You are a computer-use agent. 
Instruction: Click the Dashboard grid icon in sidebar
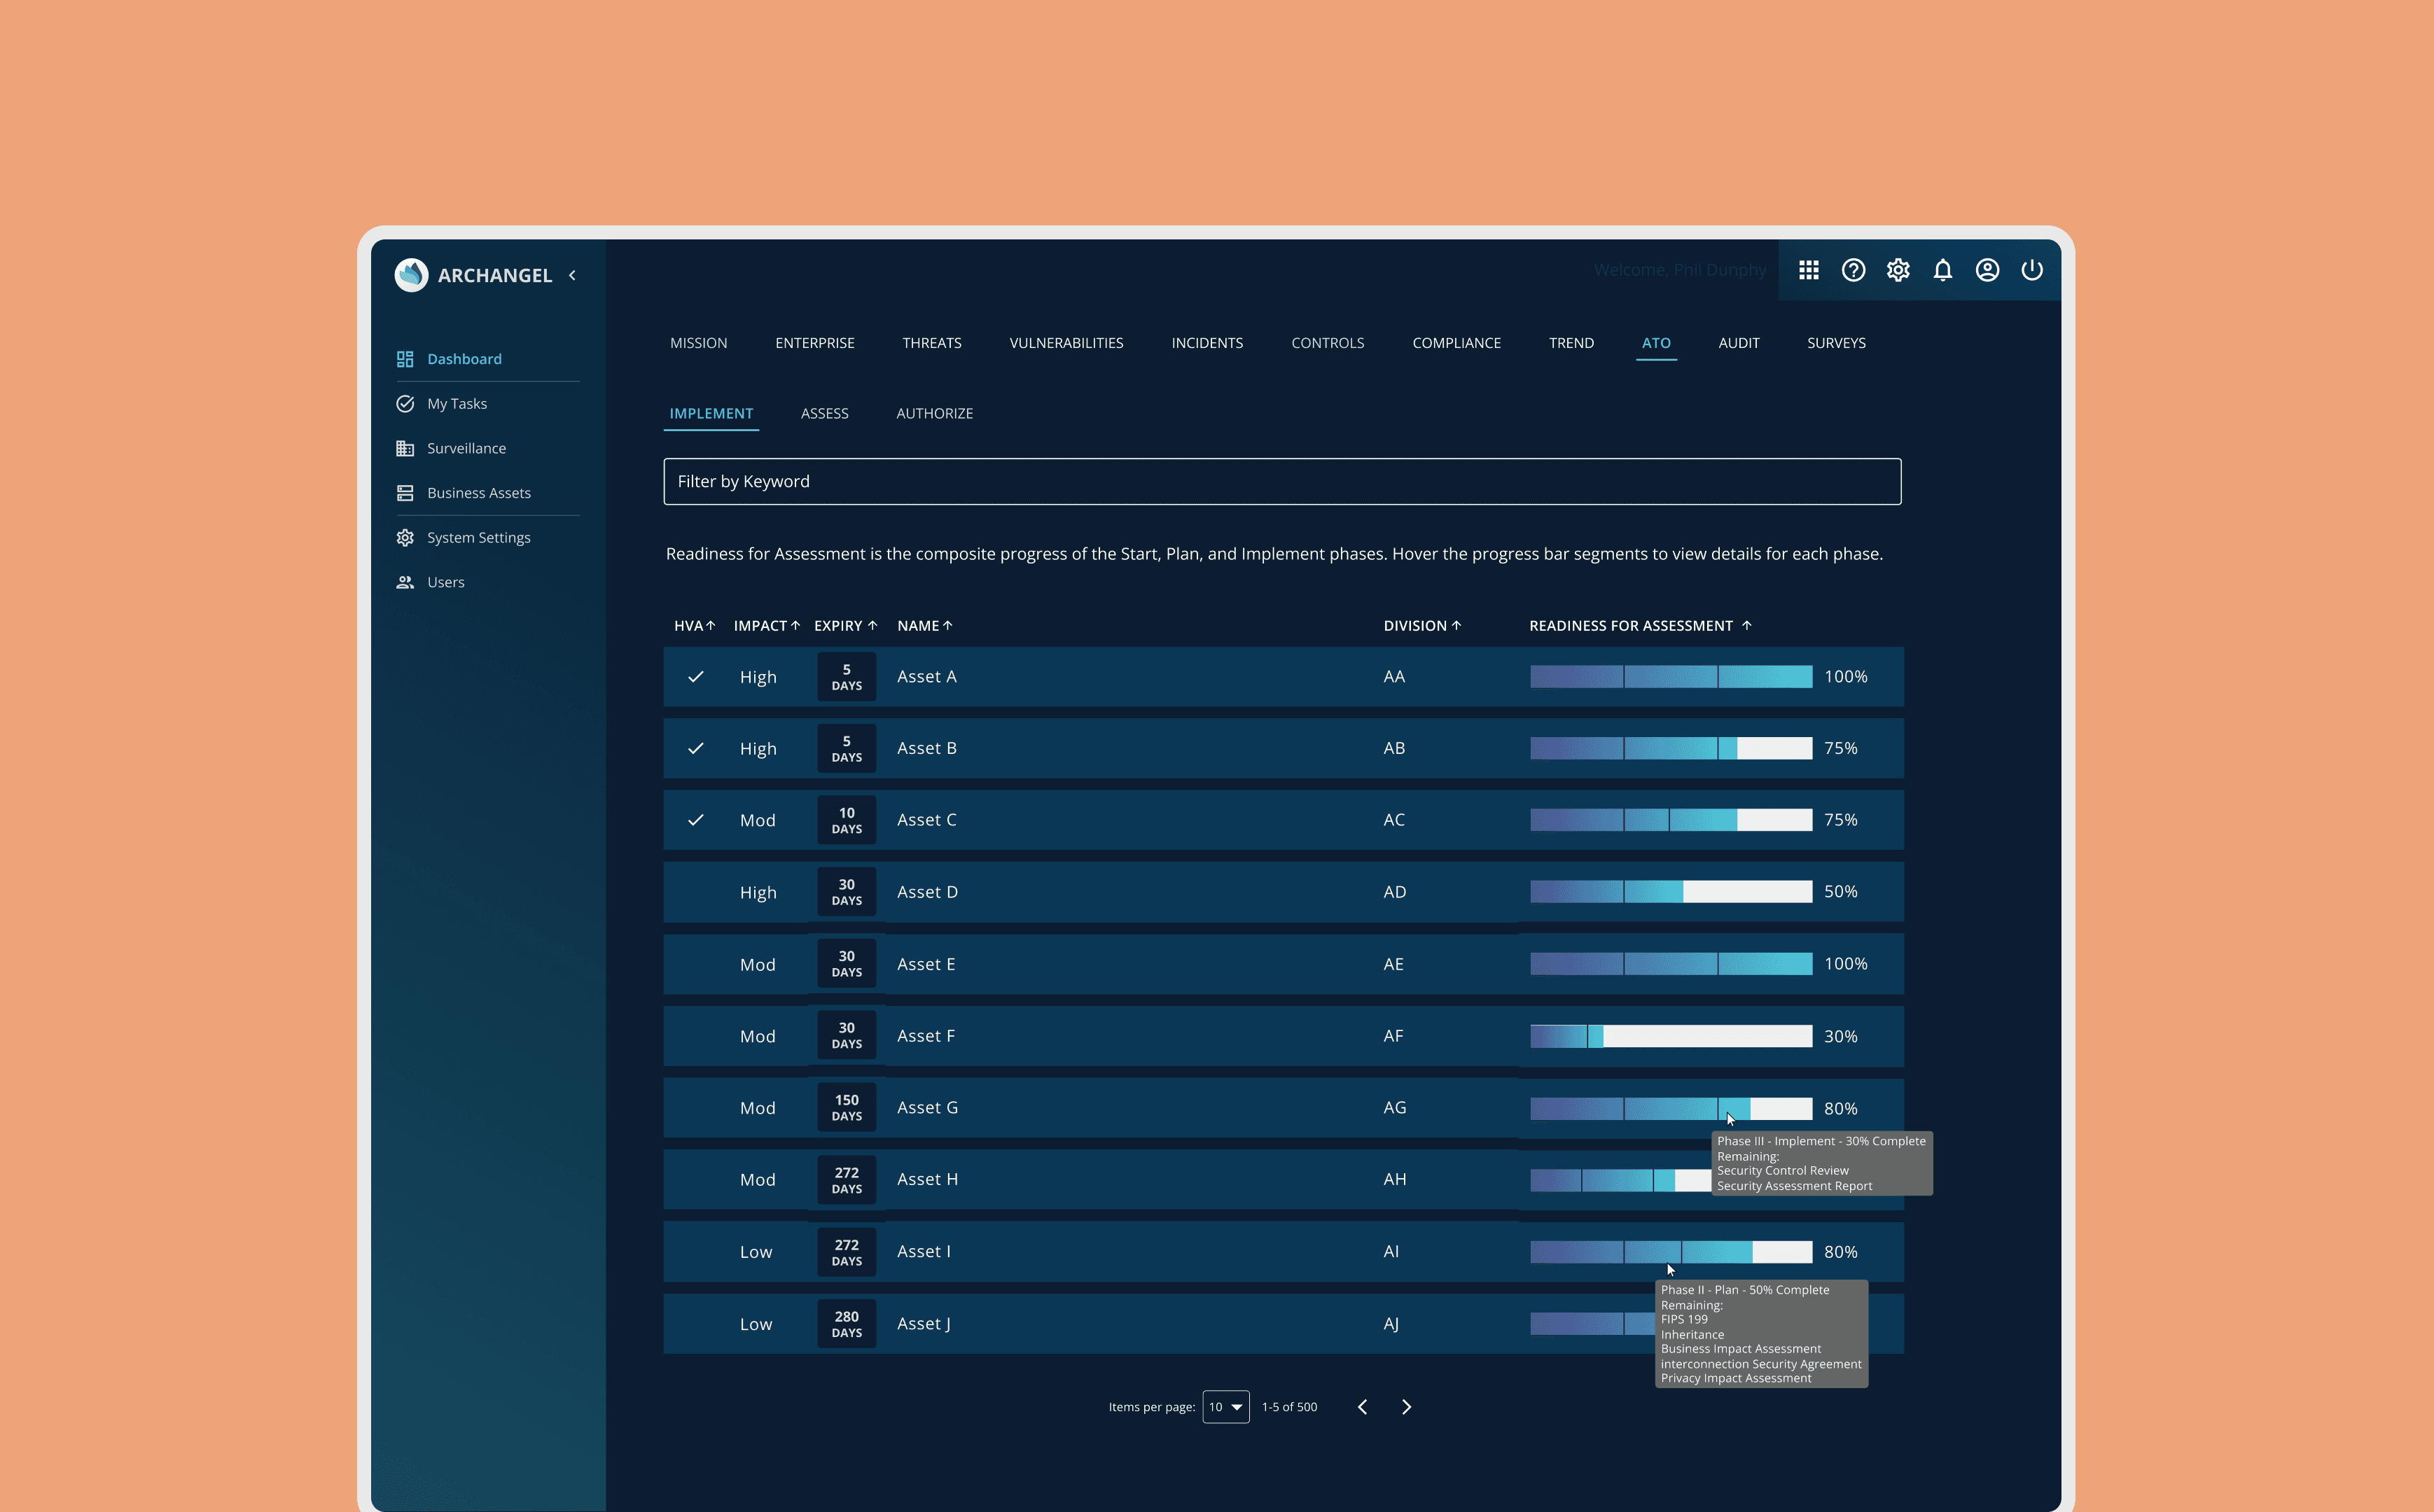405,359
